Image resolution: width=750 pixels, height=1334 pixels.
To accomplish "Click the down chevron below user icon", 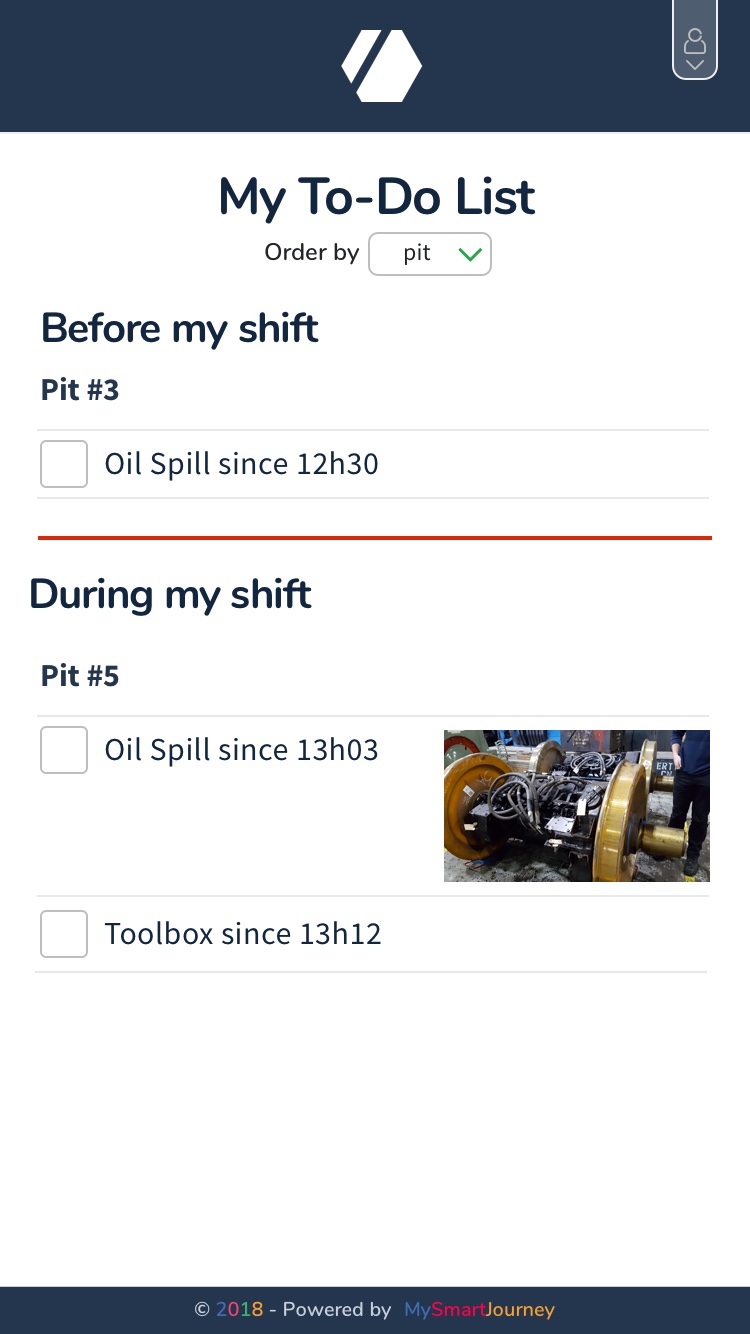I will tap(695, 65).
